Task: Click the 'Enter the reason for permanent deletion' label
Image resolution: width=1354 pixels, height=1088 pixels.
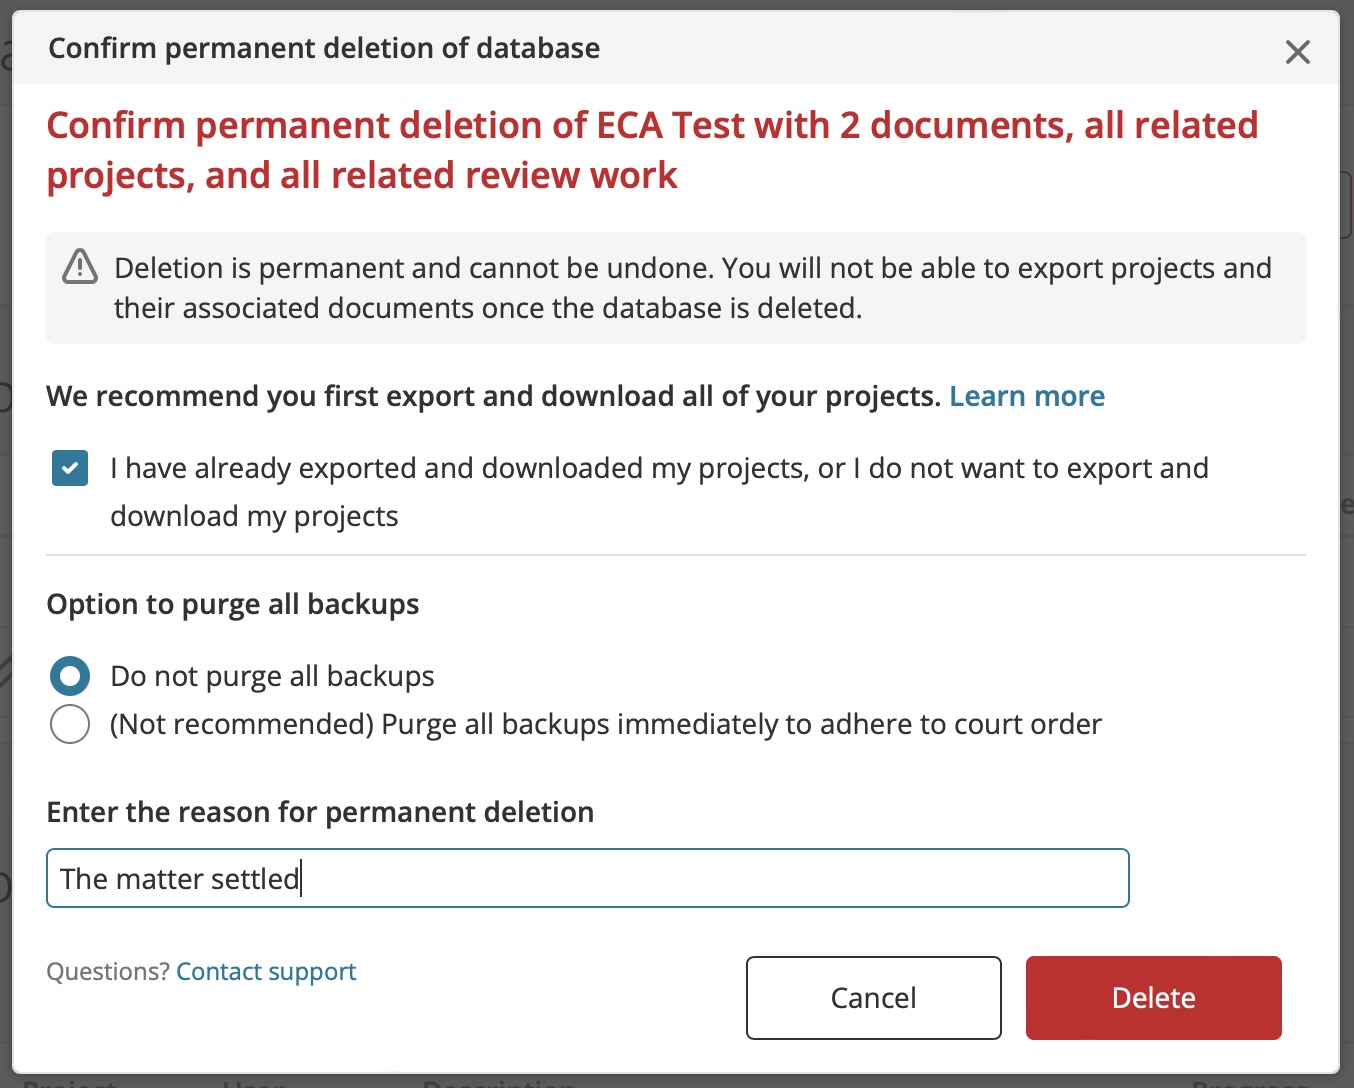Action: [x=320, y=812]
